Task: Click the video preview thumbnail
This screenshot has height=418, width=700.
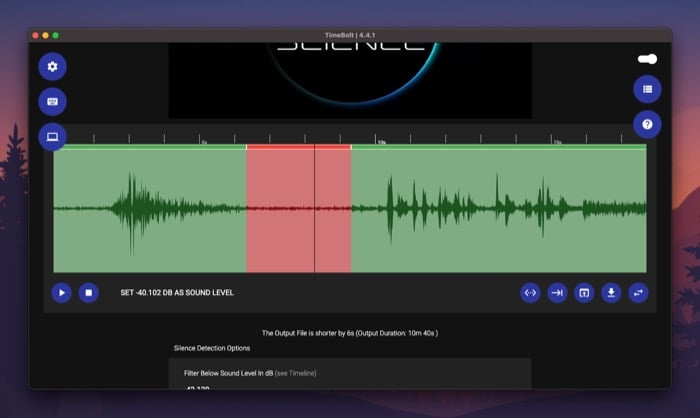Action: [x=350, y=81]
